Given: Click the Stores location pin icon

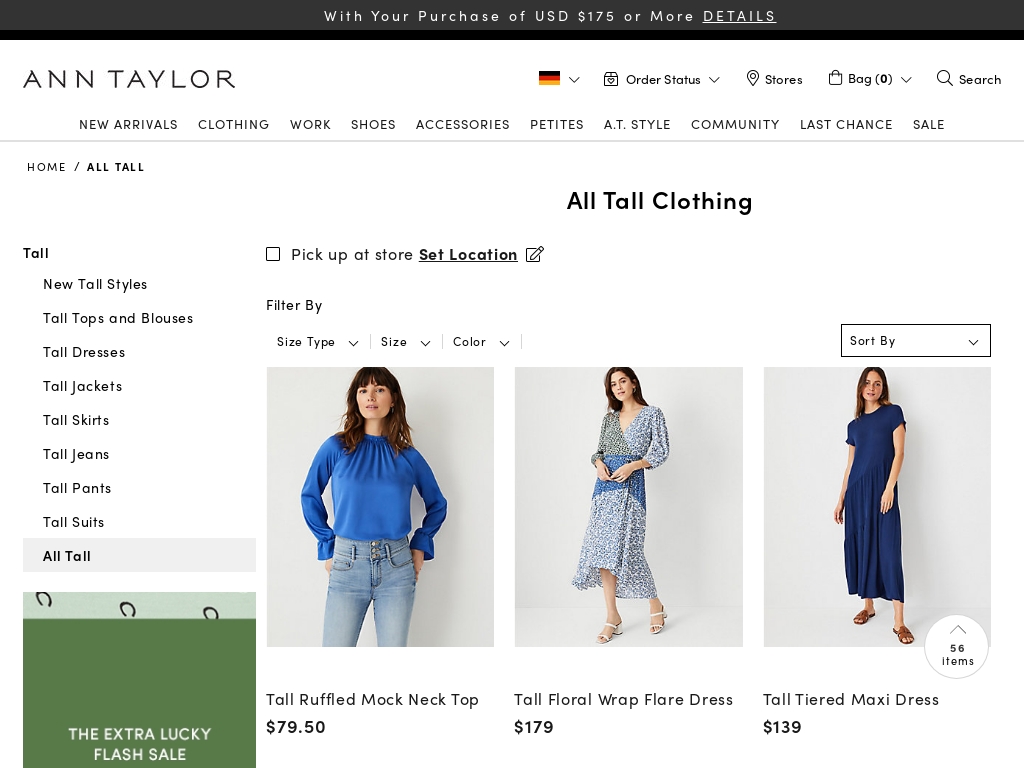Looking at the screenshot, I should pyautogui.click(x=753, y=78).
